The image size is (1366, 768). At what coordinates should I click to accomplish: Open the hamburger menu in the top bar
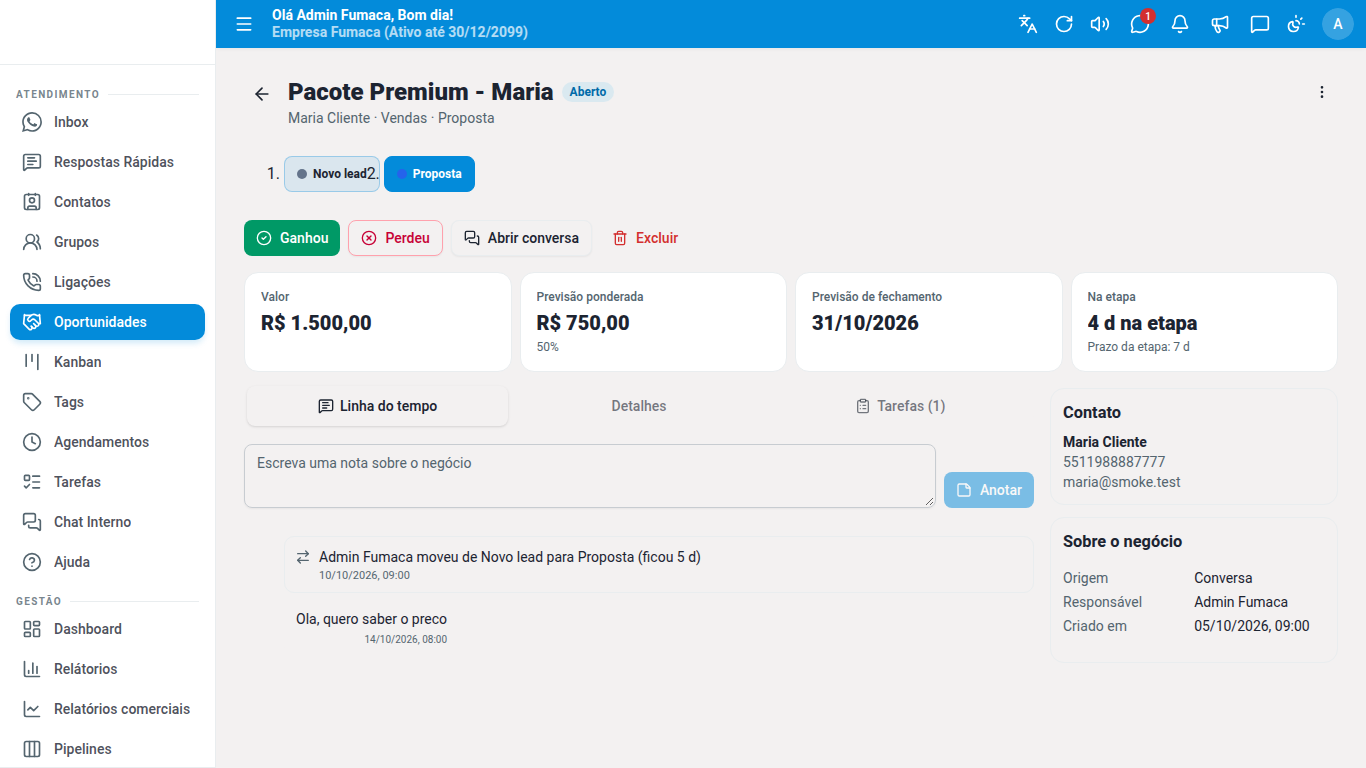244,24
